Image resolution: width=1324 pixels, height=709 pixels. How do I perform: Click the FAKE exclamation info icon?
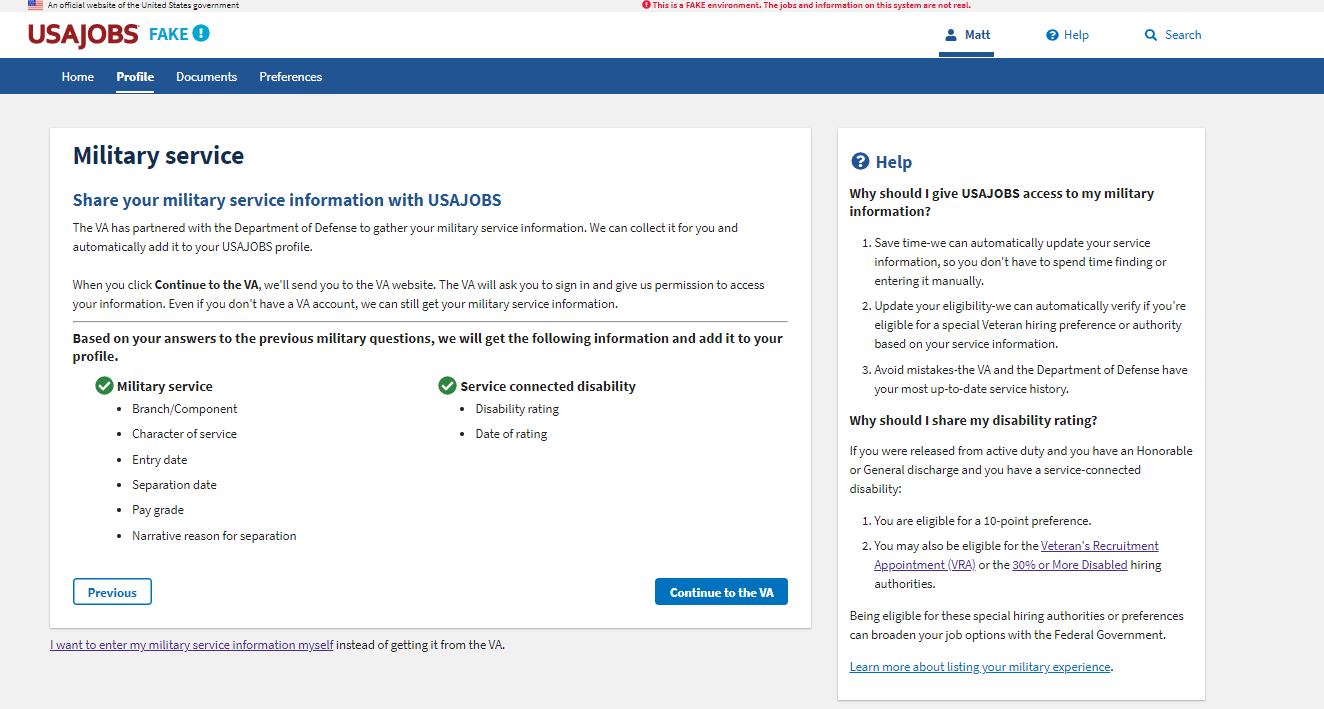201,34
